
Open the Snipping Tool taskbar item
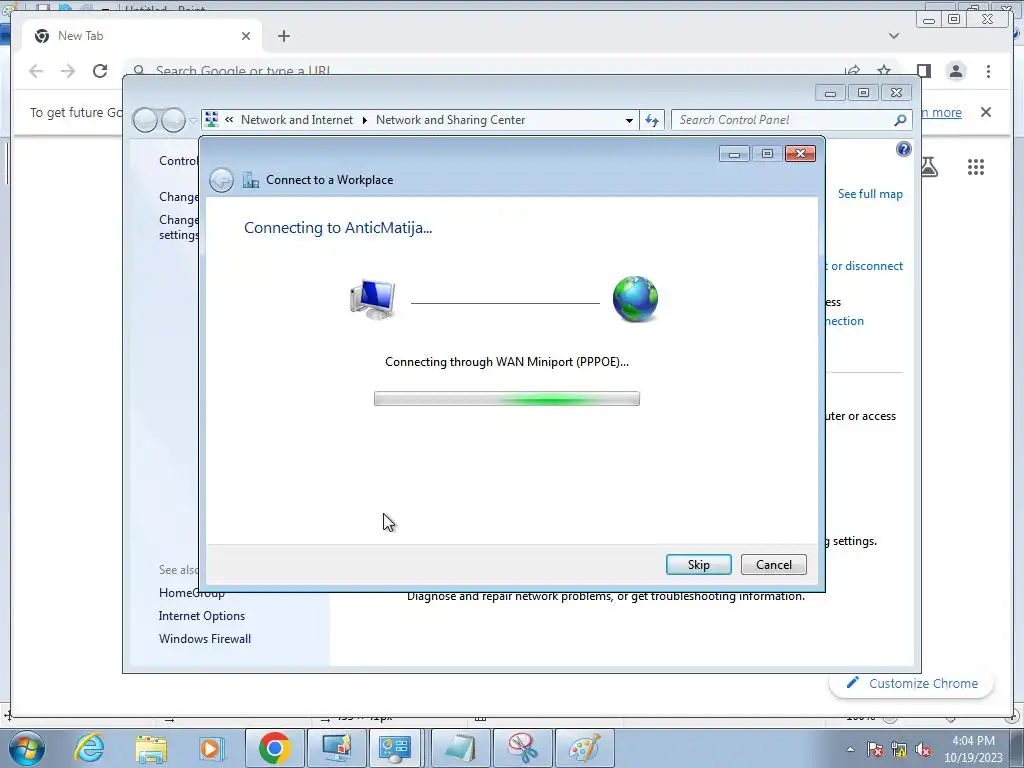coord(522,748)
